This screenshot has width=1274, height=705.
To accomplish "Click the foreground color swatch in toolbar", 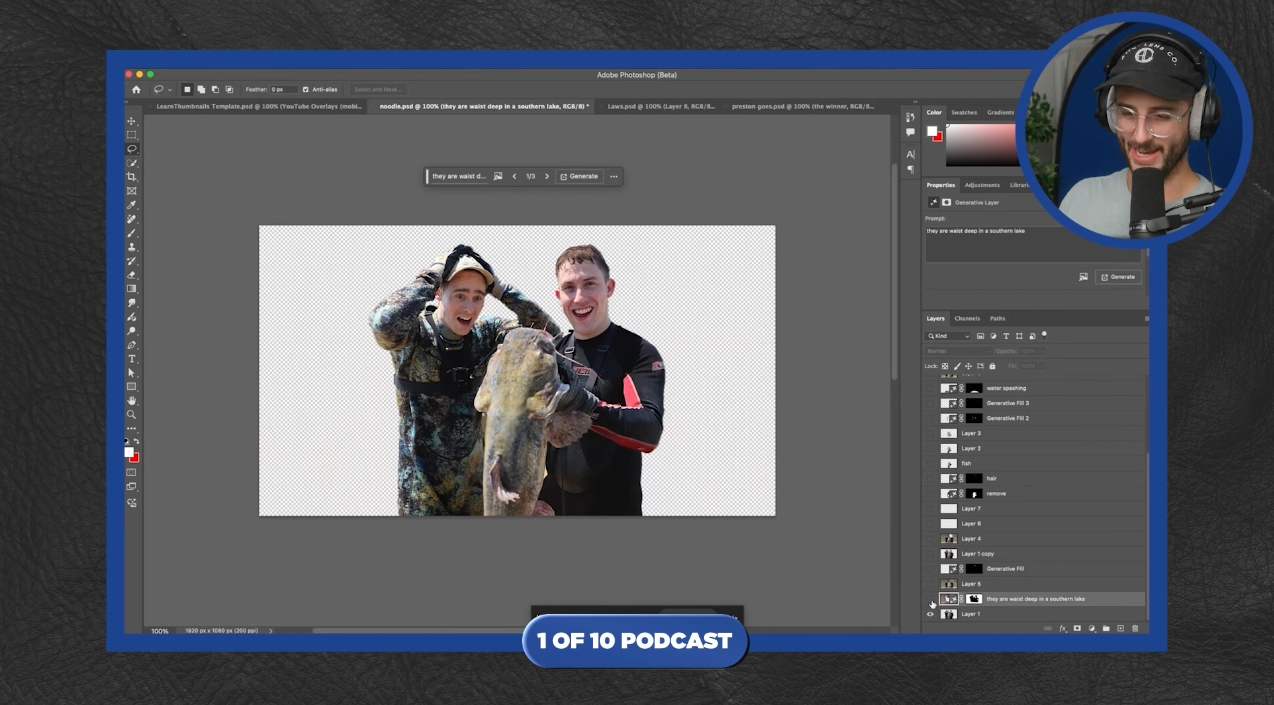I will pyautogui.click(x=129, y=452).
